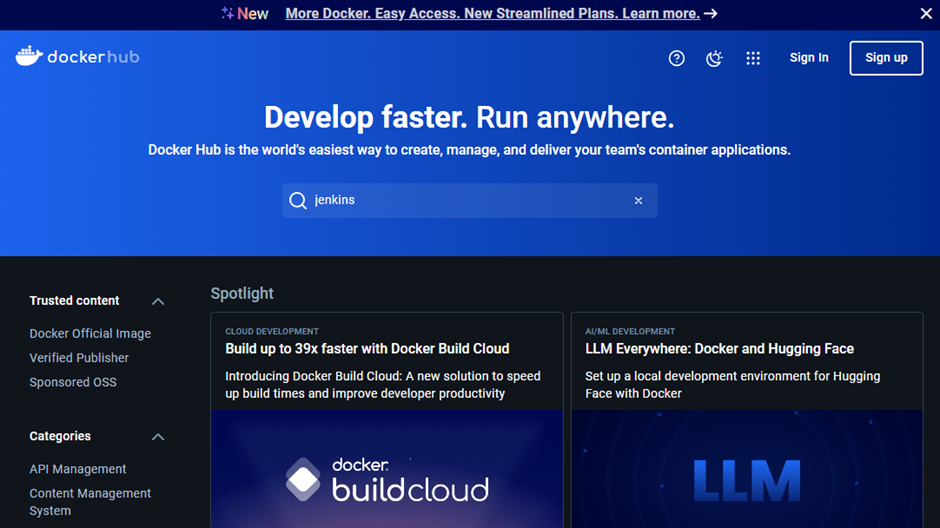Image resolution: width=940 pixels, height=528 pixels.
Task: Toggle the dark/light theme icon
Action: click(x=714, y=58)
